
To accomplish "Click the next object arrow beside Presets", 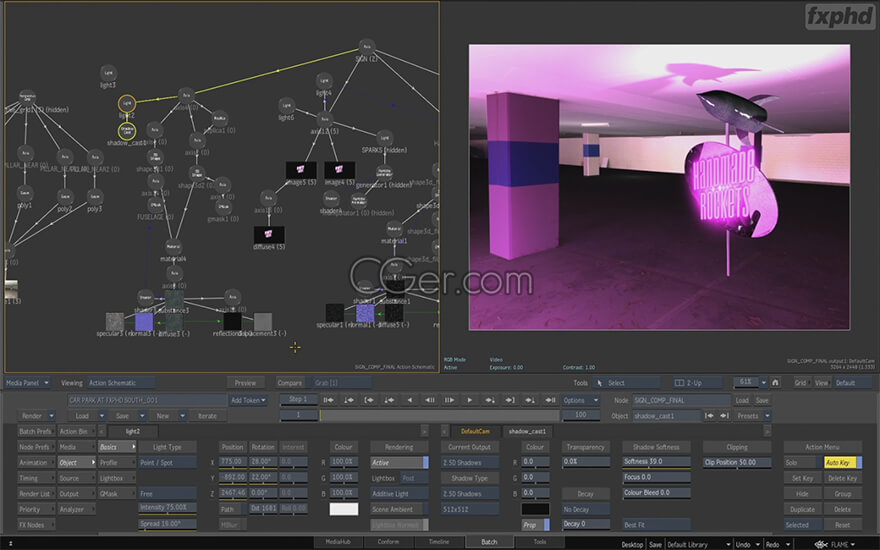I will pos(725,416).
